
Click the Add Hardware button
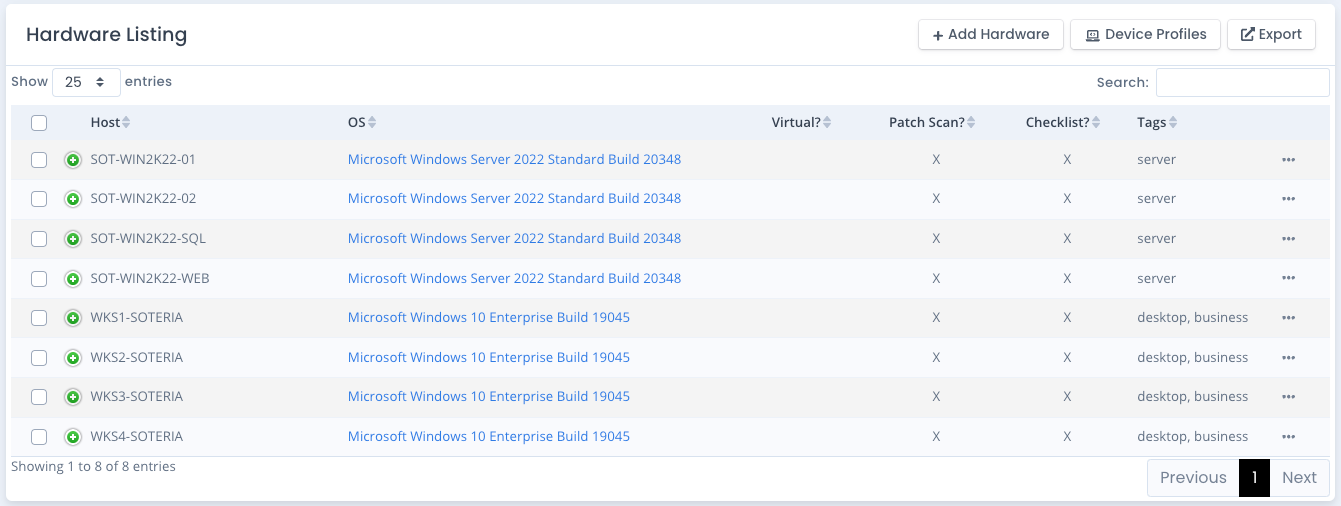point(991,34)
